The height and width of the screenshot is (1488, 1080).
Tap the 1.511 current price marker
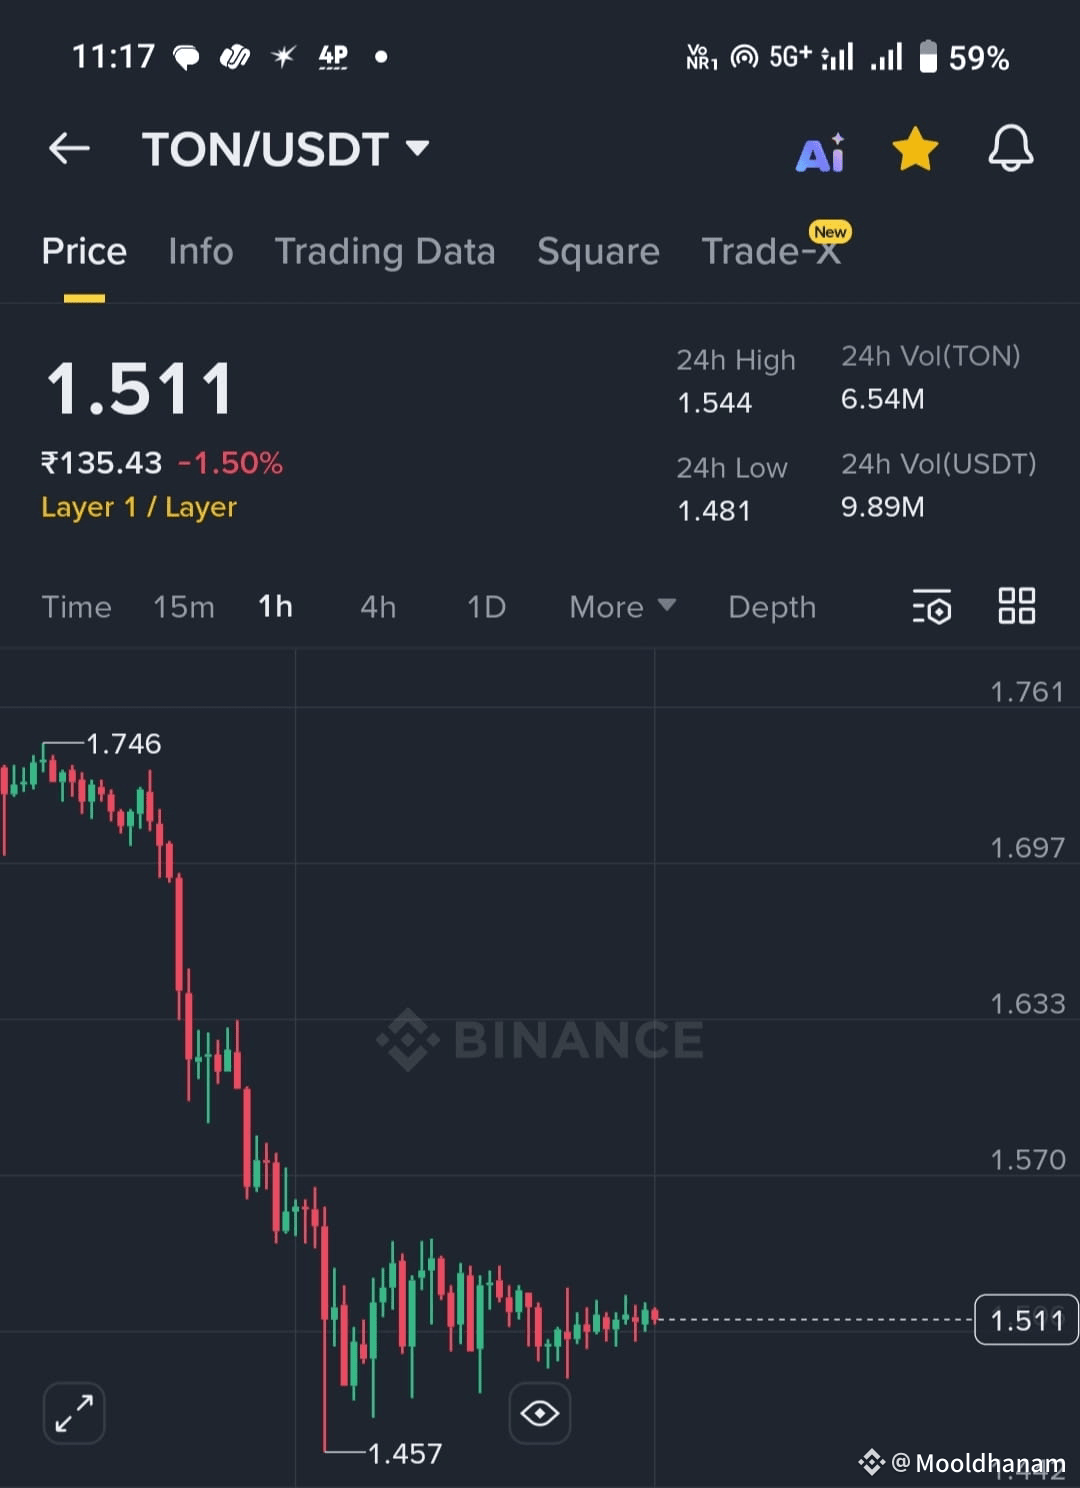coord(1026,1320)
